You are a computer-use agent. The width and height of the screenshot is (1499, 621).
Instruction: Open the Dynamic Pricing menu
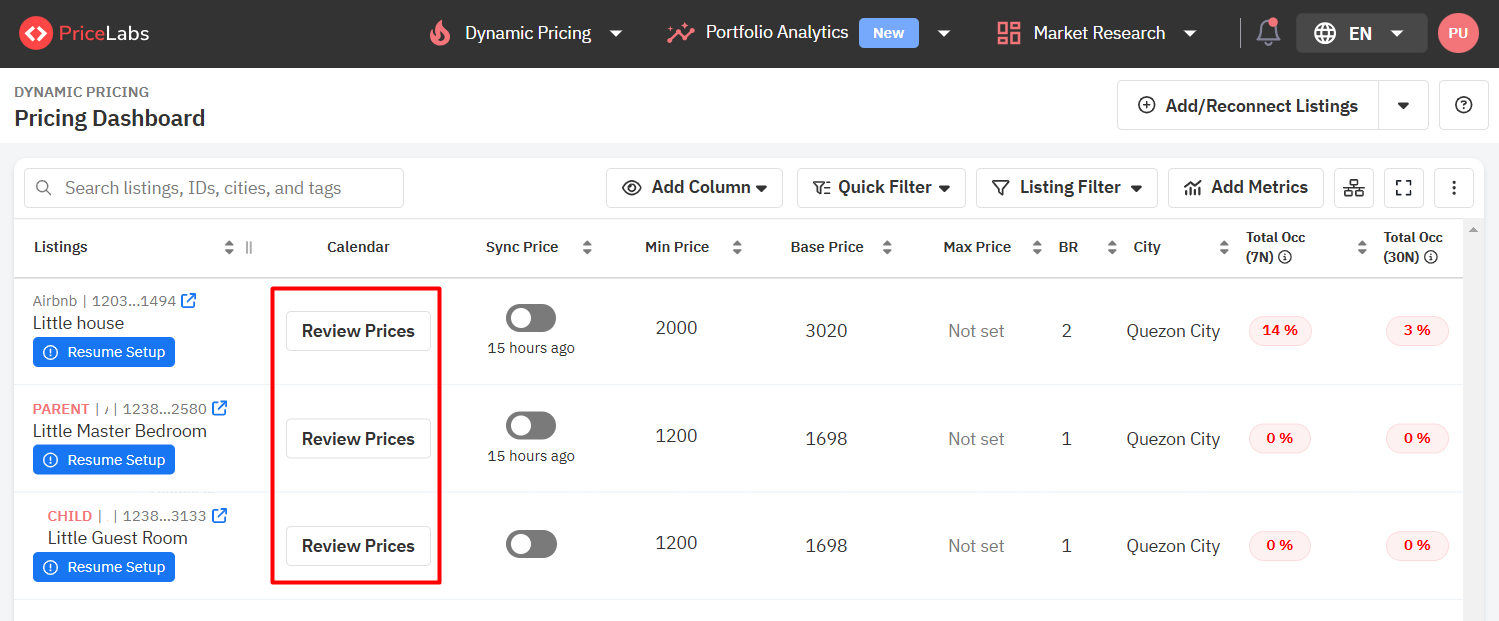(526, 33)
